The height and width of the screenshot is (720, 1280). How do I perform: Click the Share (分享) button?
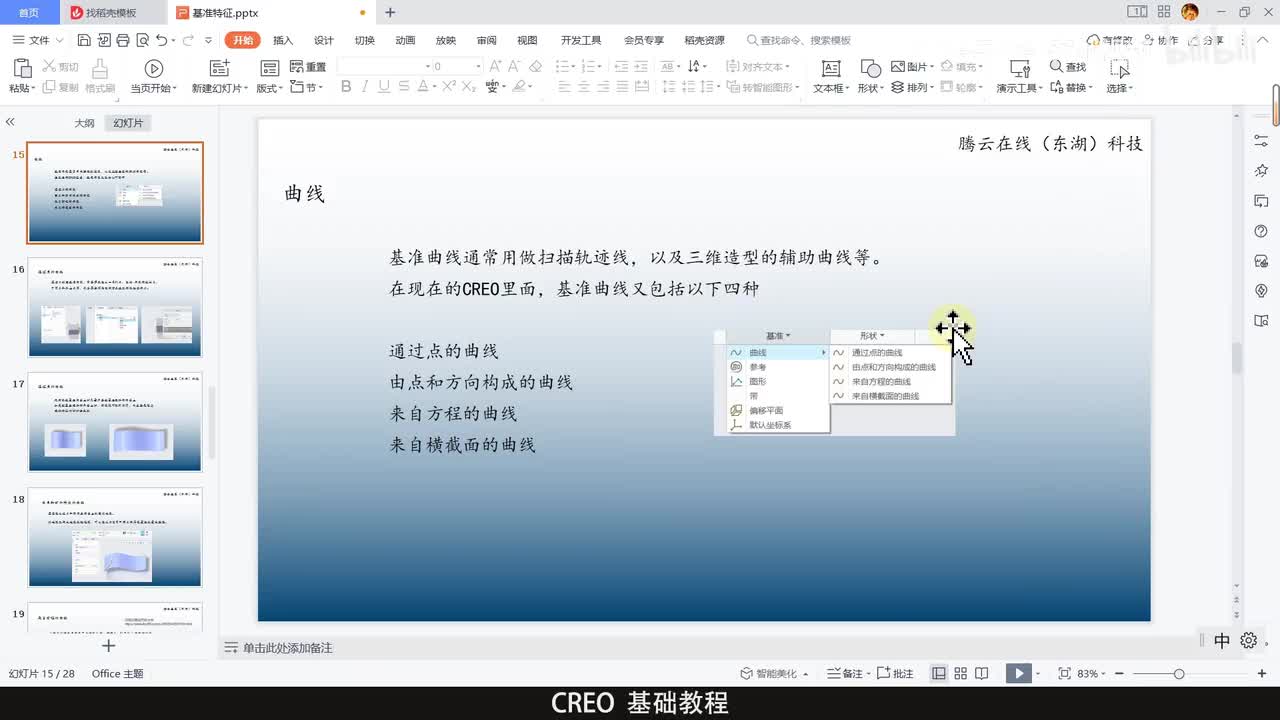[x=1207, y=40]
